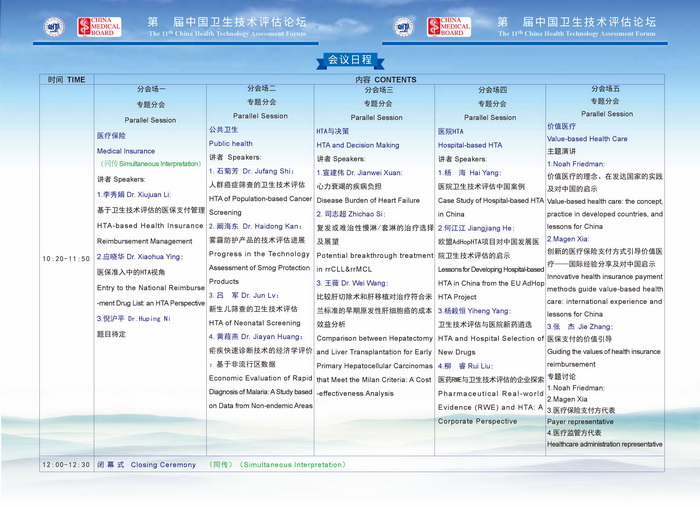Screen dimensions: 700x507
Task: Click the HTA与决策 topic title
Action: click(x=333, y=132)
